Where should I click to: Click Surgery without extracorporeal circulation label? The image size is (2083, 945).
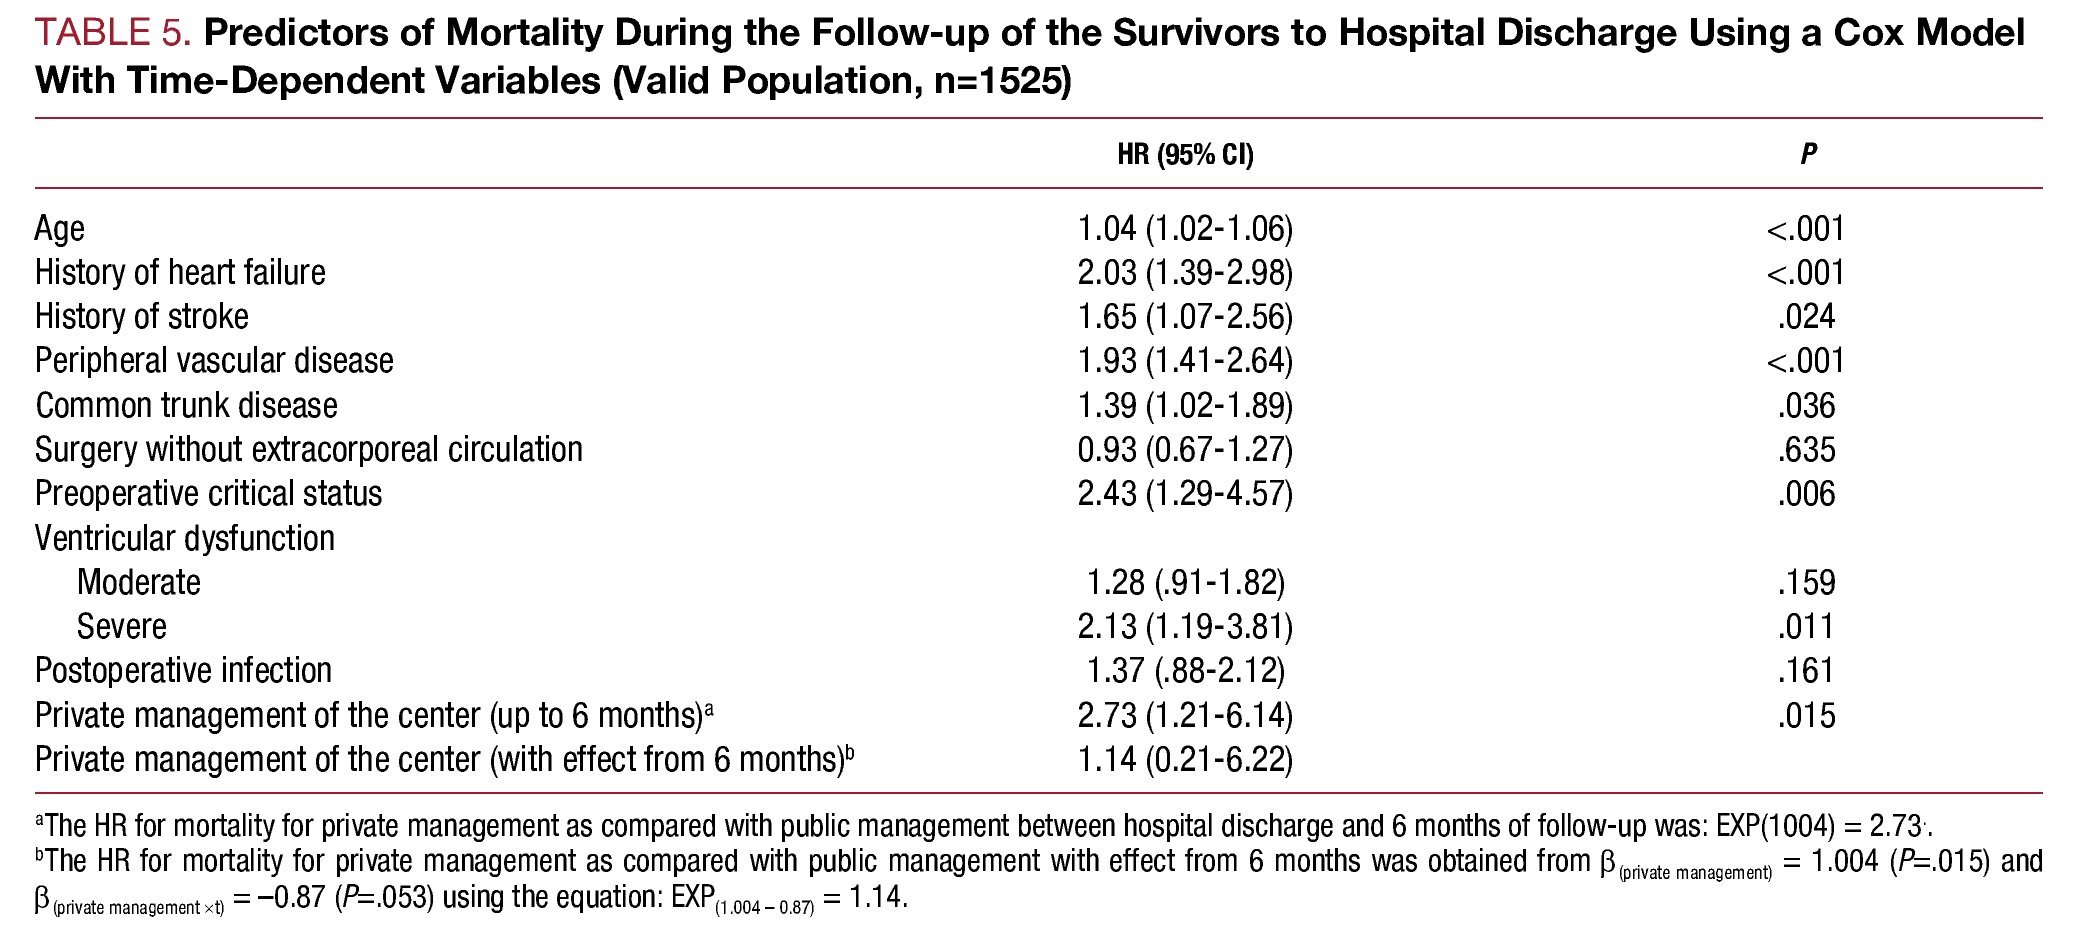[308, 450]
